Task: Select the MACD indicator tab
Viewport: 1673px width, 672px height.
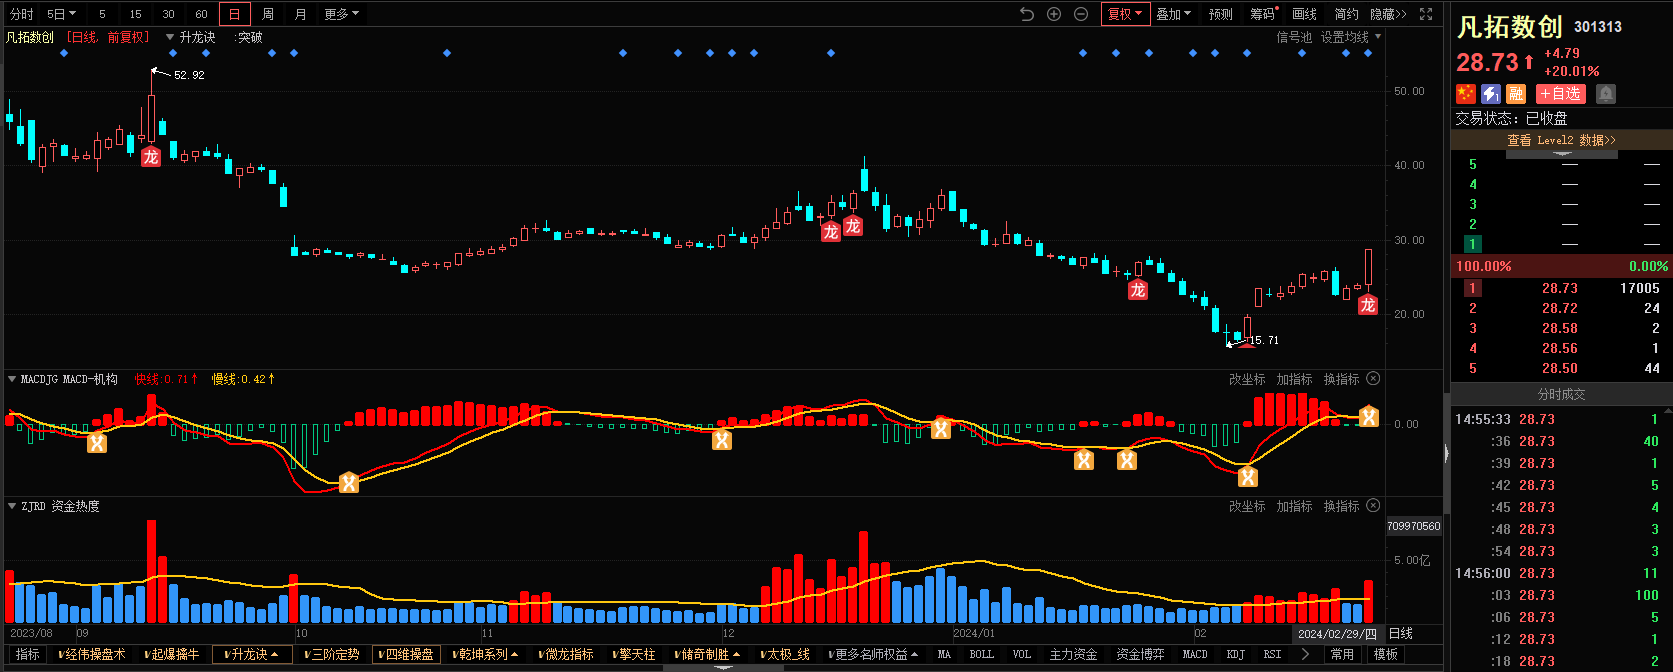Action: coord(1195,654)
